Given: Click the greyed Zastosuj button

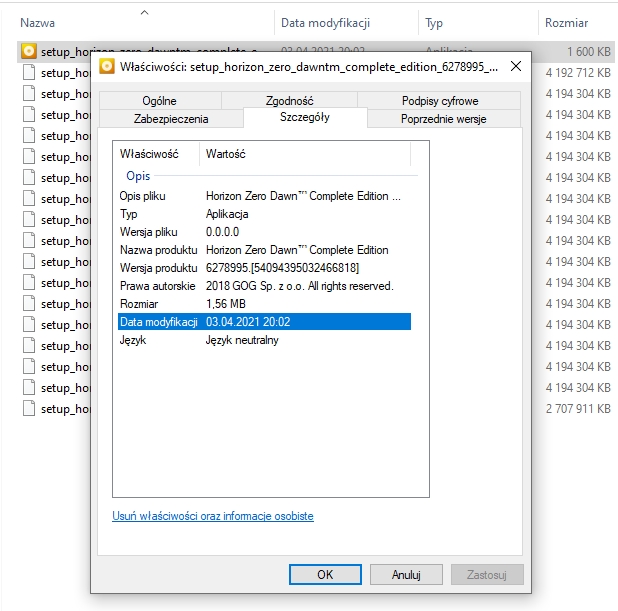Looking at the screenshot, I should point(487,574).
